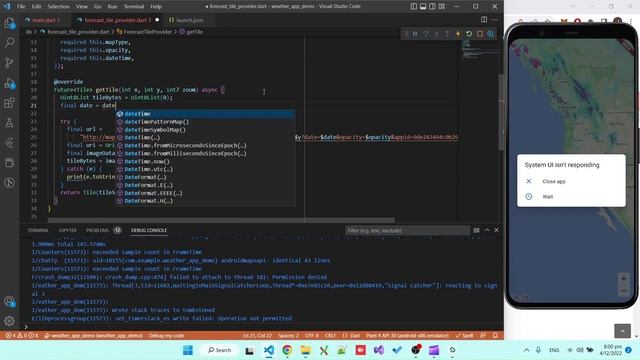Click the Dart language mode in status bar

(x=351, y=336)
